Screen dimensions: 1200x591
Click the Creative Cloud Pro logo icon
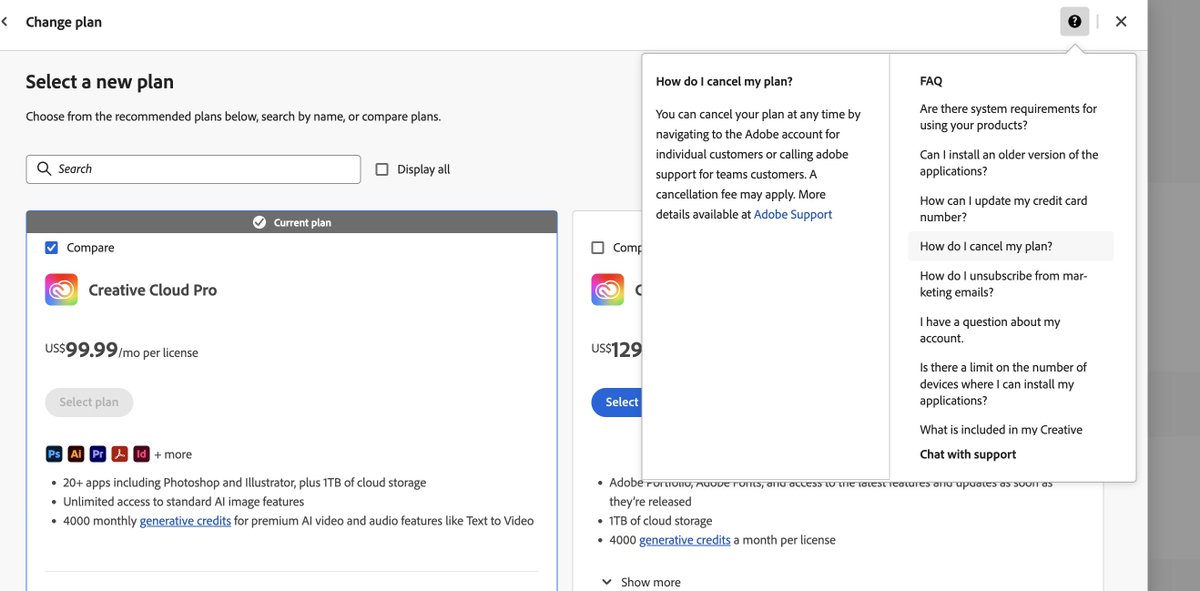click(x=61, y=290)
